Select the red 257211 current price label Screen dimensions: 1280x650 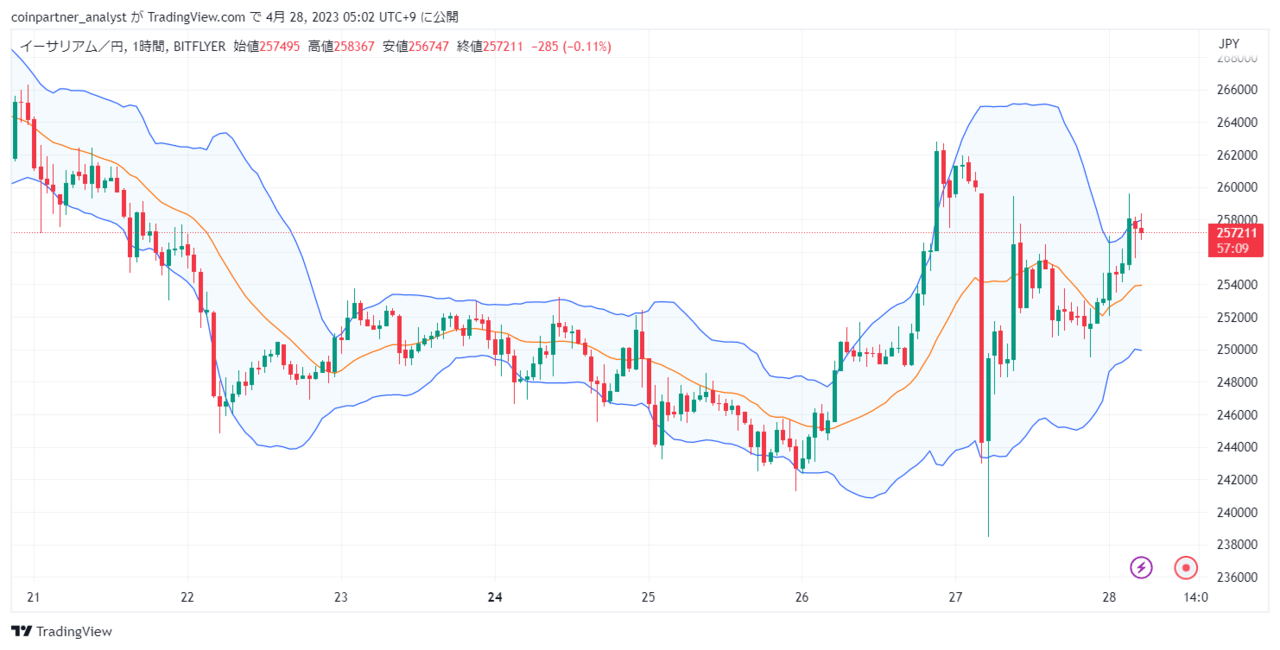pyautogui.click(x=1237, y=232)
